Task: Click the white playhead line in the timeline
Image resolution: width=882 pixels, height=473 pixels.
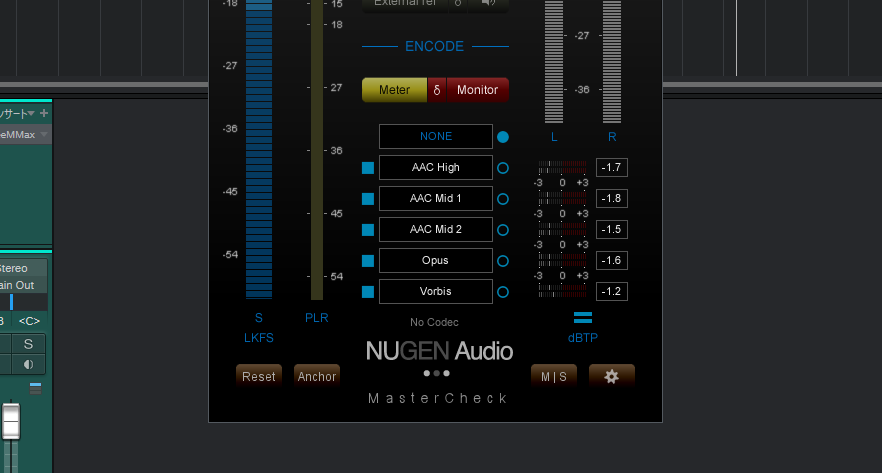Action: (736, 38)
